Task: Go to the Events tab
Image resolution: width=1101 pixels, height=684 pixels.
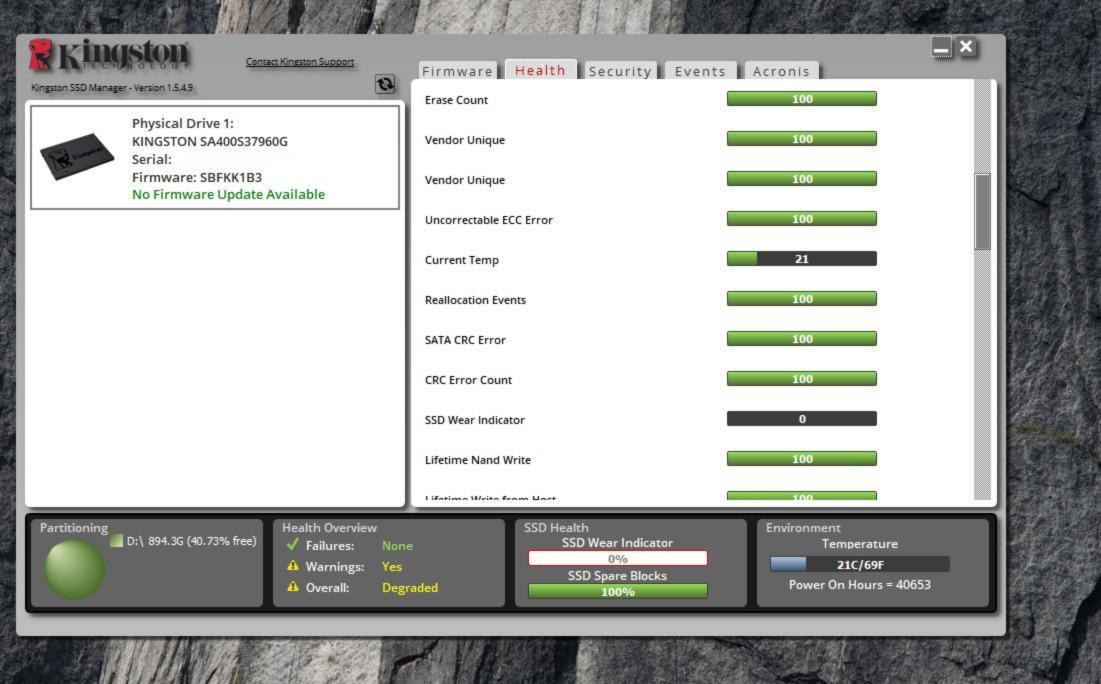Action: point(700,71)
